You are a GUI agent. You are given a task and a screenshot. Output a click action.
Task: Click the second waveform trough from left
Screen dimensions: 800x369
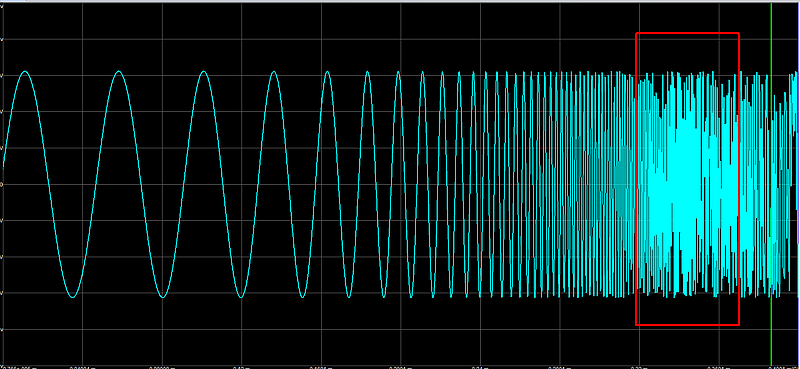162,296
